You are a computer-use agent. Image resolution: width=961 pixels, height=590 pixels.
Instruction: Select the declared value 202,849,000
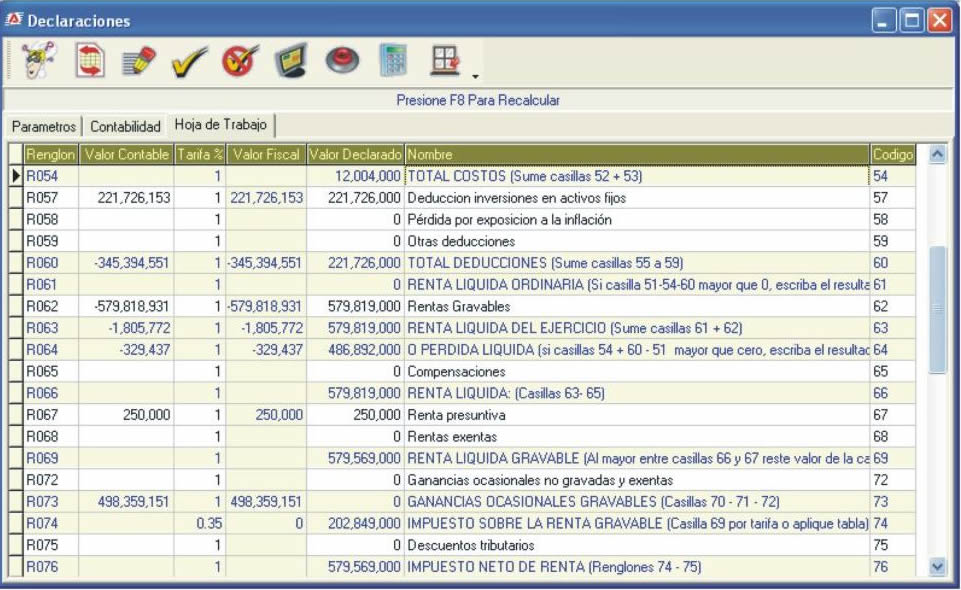[355, 523]
